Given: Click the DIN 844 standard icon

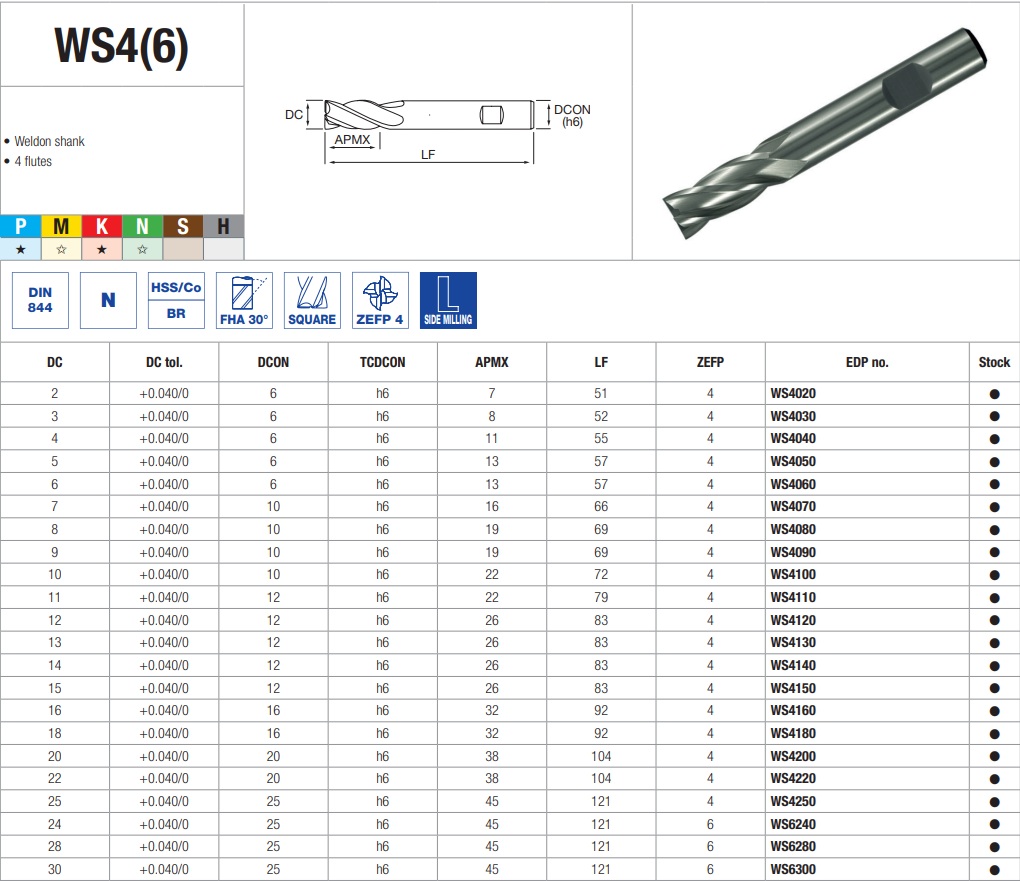Looking at the screenshot, I should 40,300.
